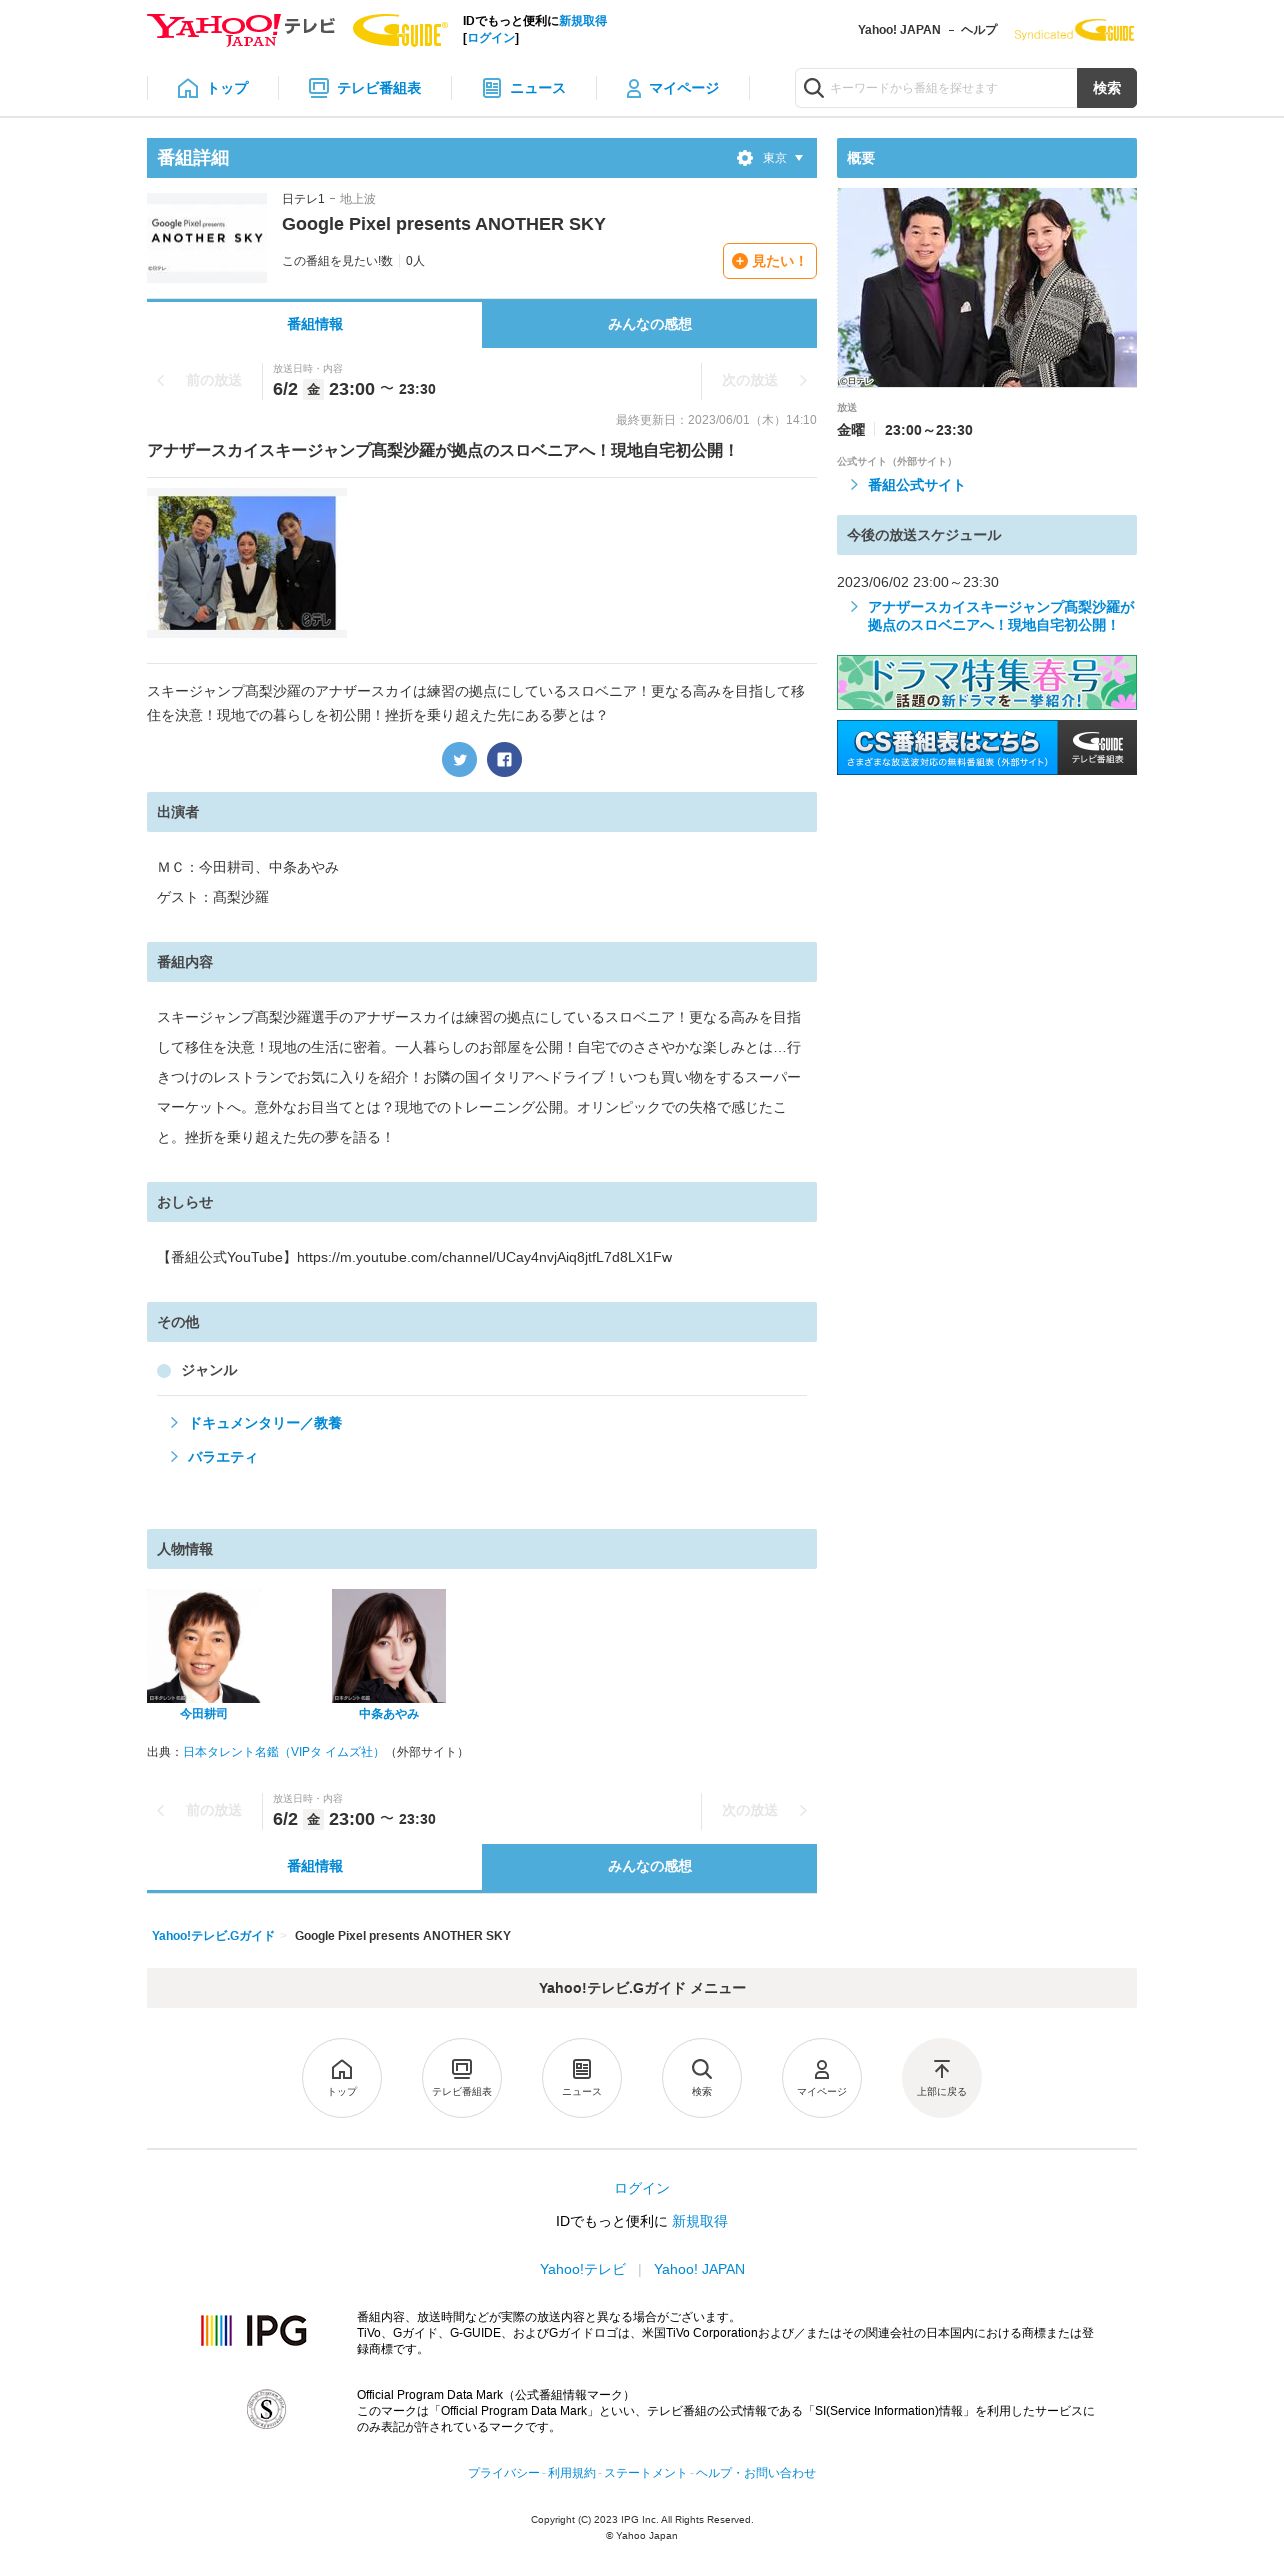Image resolution: width=1284 pixels, height=2564 pixels.
Task: Select the upper みんなの感想 tab
Action: click(650, 324)
